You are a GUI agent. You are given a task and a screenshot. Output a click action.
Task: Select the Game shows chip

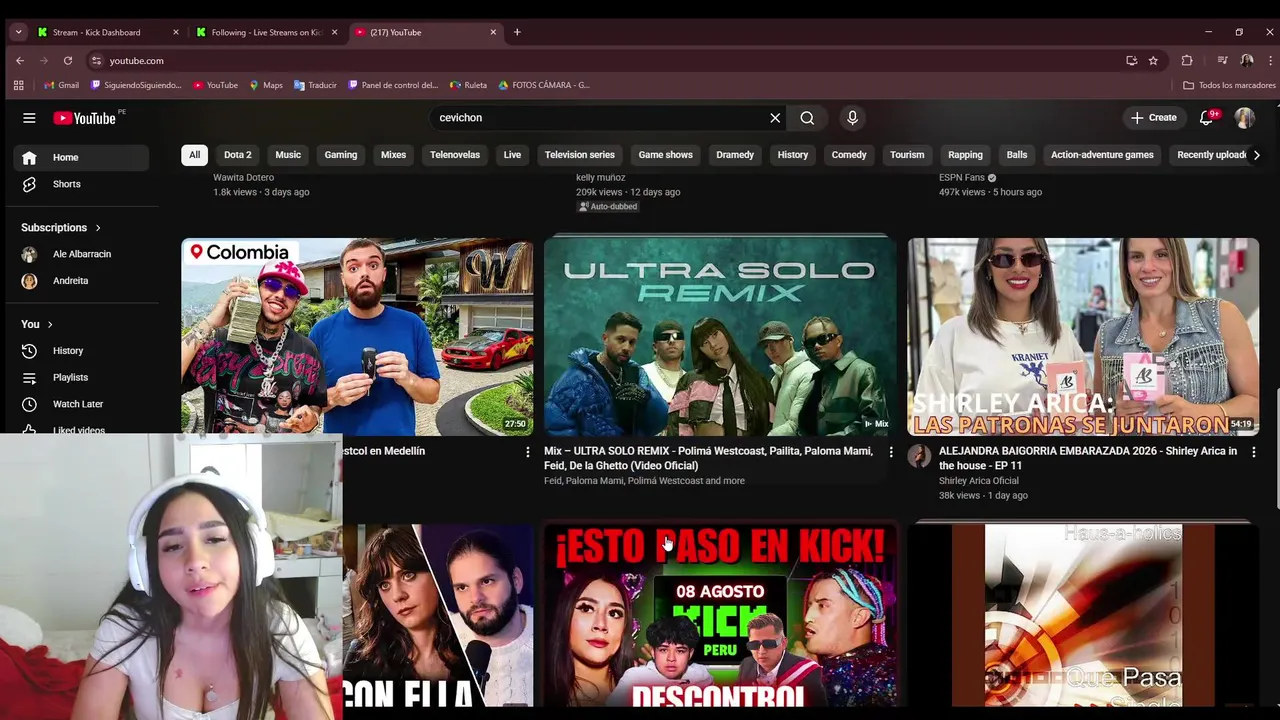click(666, 155)
